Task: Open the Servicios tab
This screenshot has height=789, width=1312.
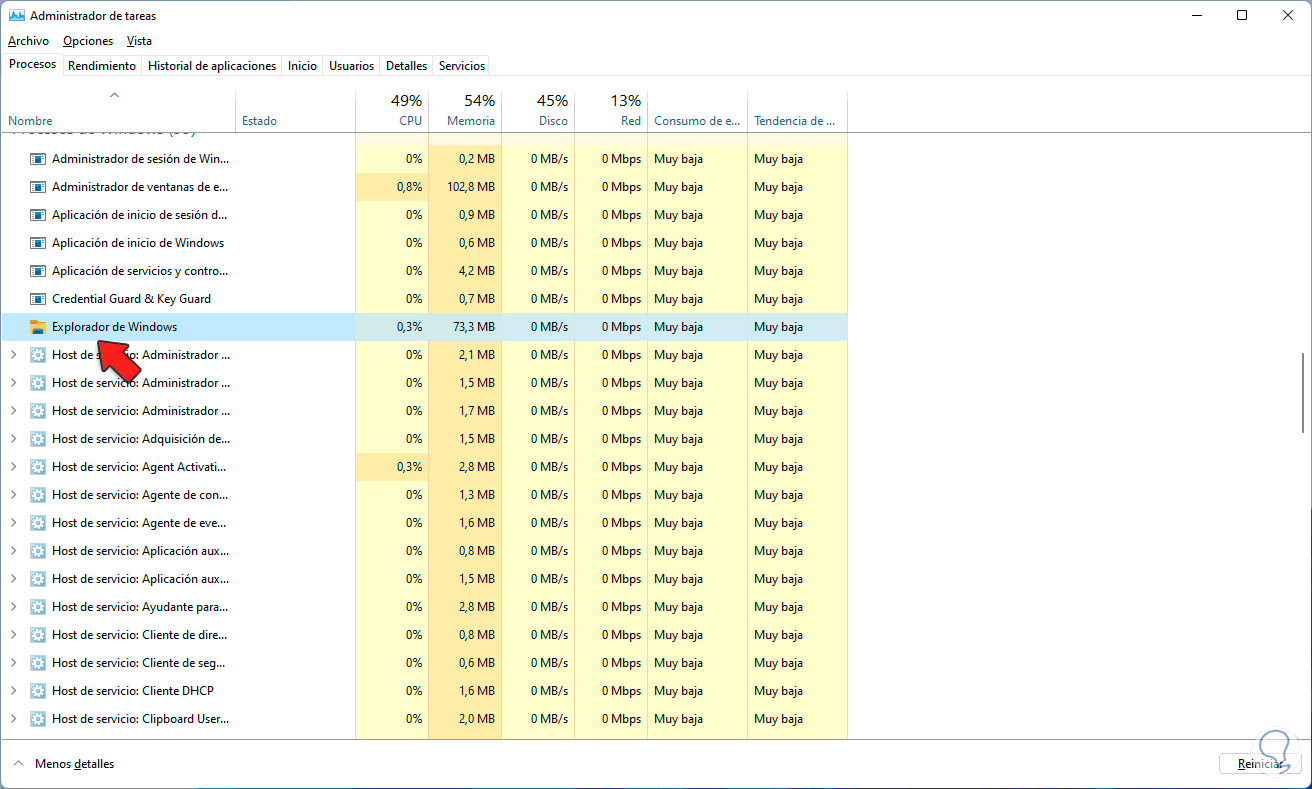Action: tap(462, 66)
